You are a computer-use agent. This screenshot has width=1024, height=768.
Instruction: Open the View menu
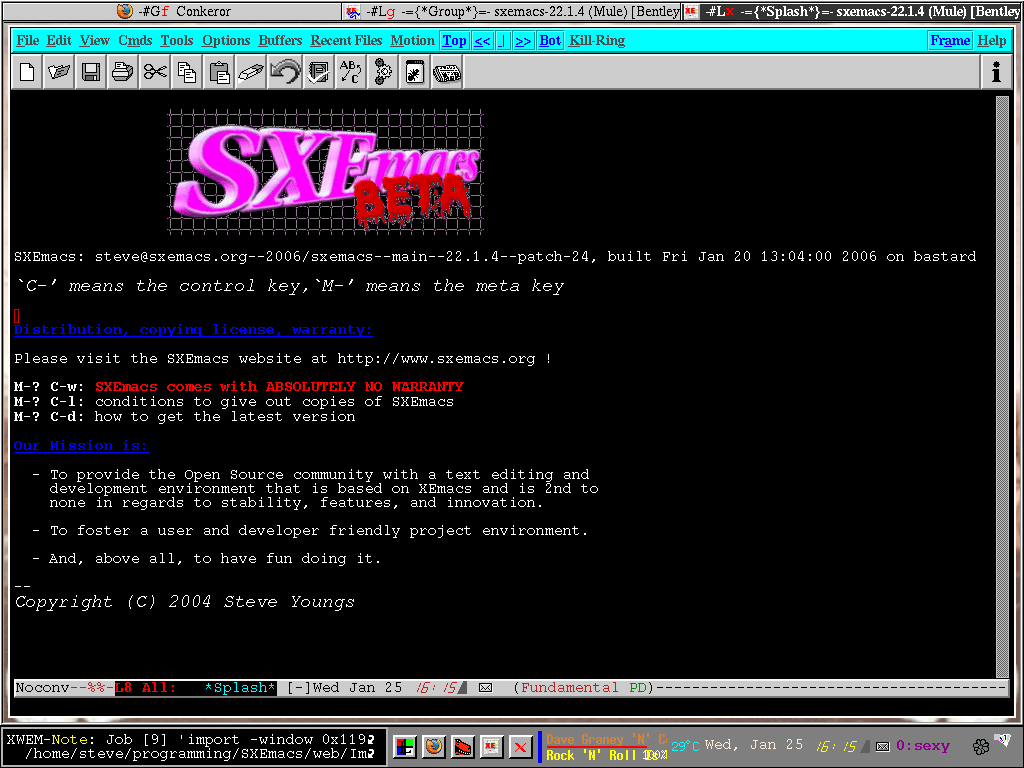95,40
